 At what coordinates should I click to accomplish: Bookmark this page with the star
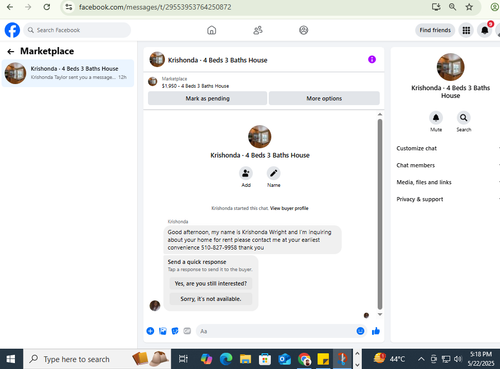(x=469, y=7)
